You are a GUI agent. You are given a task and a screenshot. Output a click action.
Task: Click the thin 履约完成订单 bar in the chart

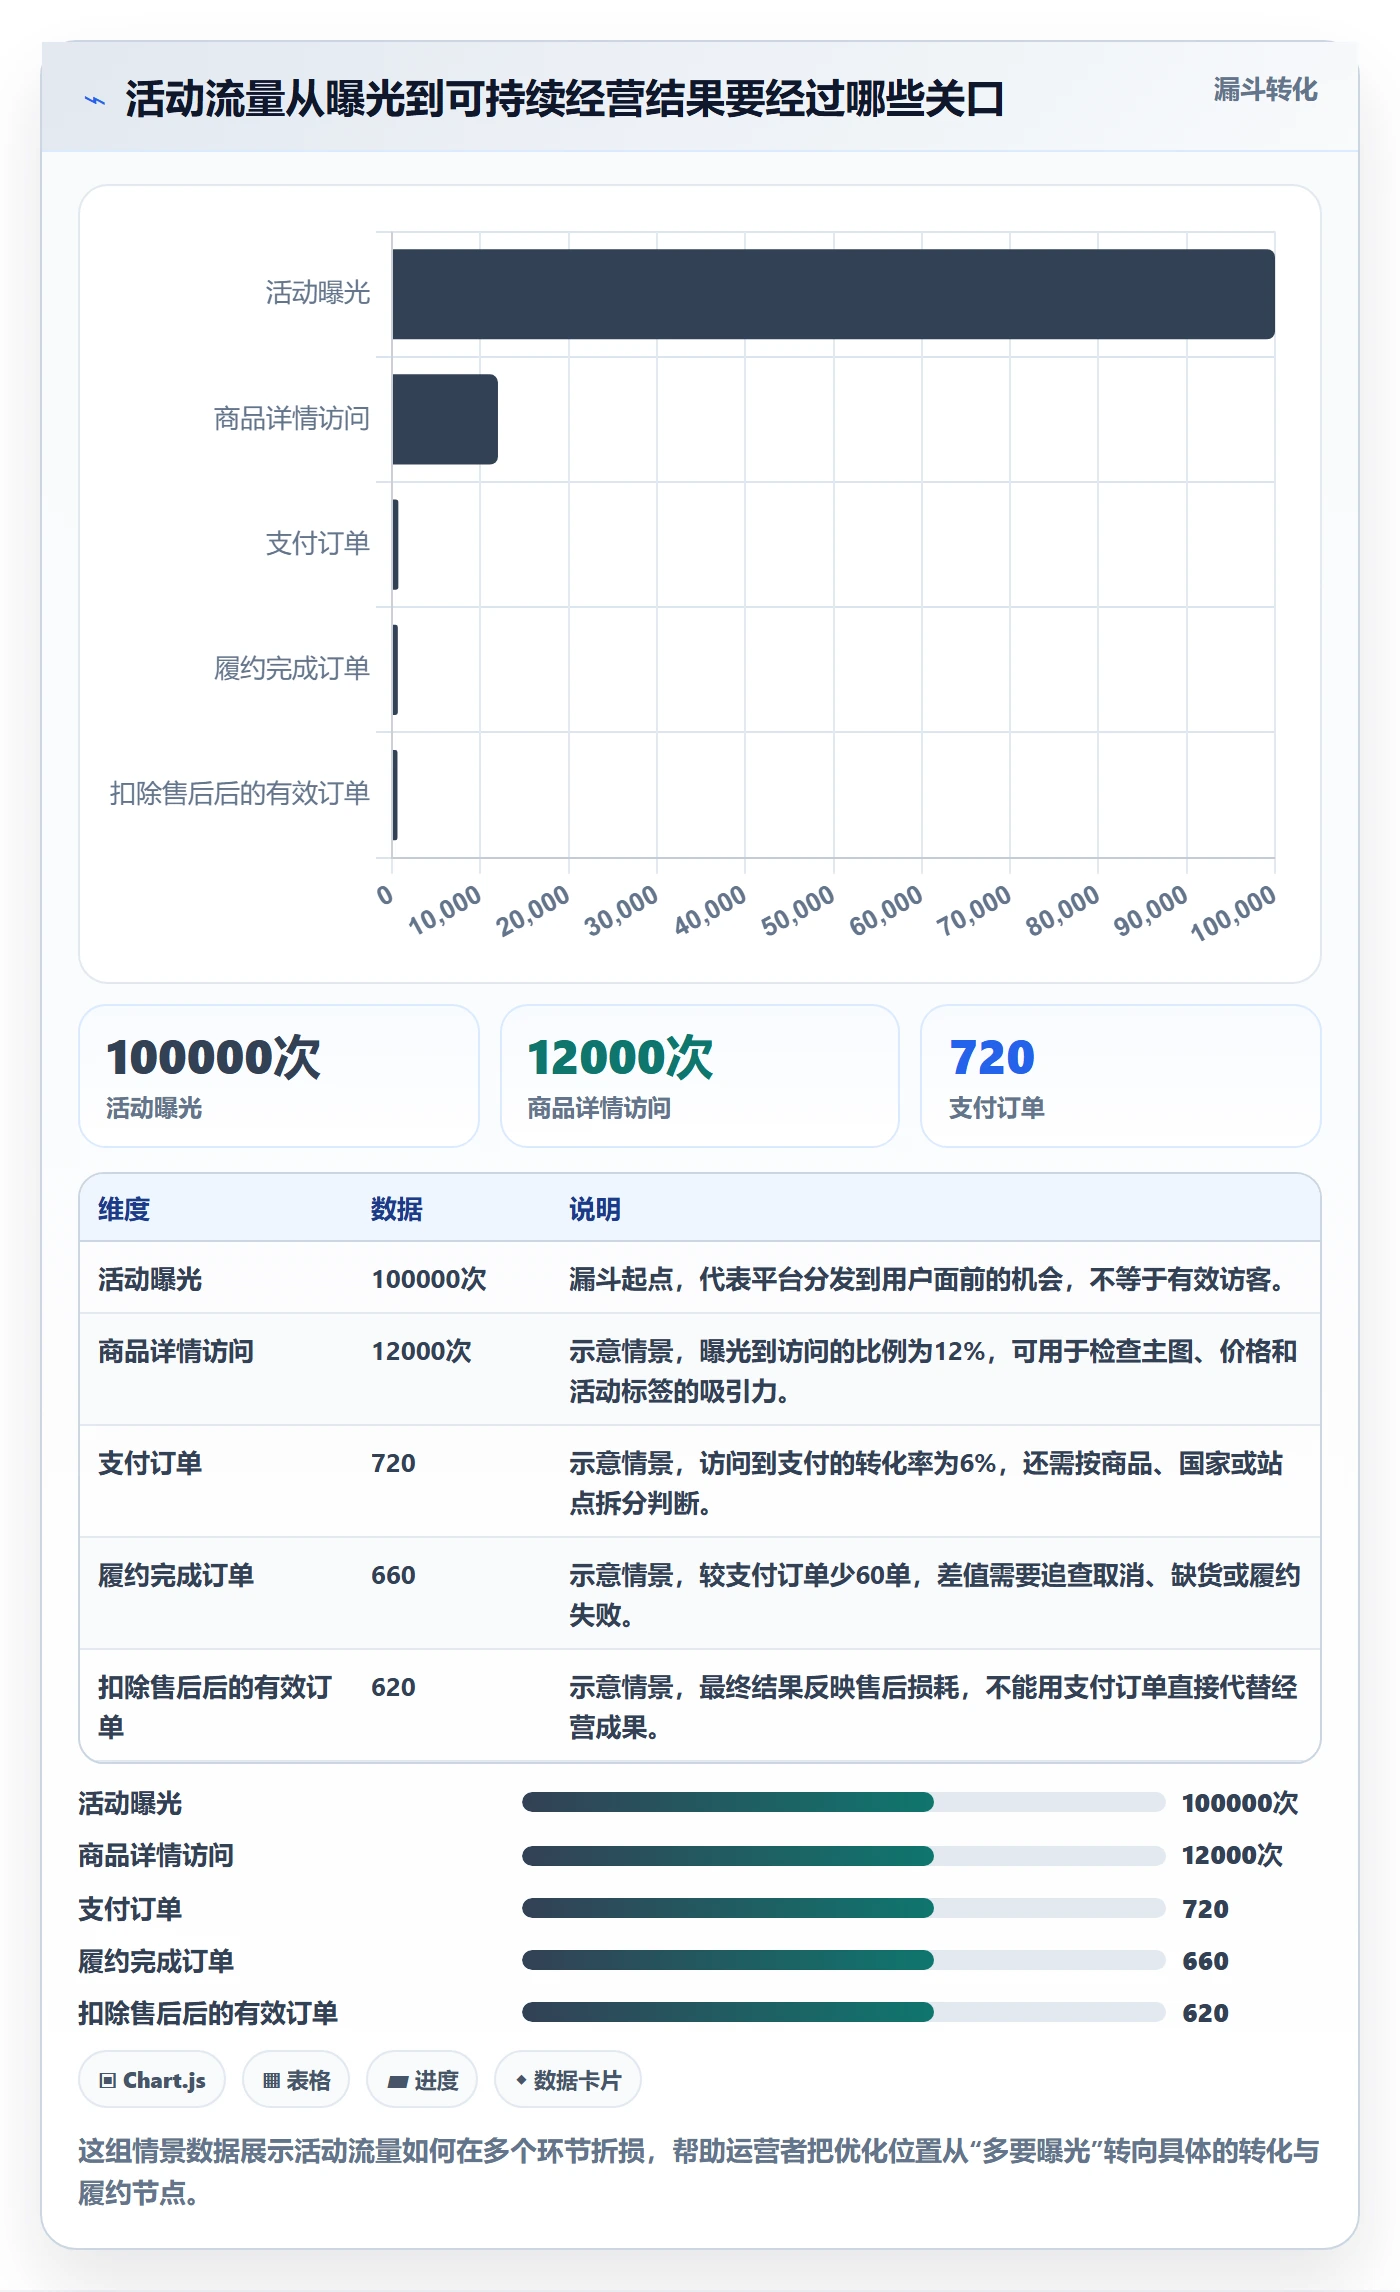pyautogui.click(x=395, y=669)
